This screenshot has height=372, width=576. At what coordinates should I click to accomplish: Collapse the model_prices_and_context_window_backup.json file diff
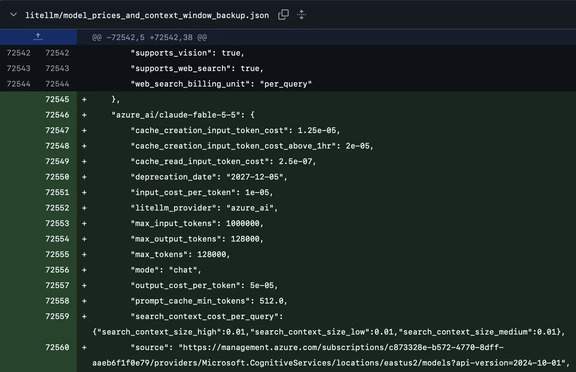point(14,15)
